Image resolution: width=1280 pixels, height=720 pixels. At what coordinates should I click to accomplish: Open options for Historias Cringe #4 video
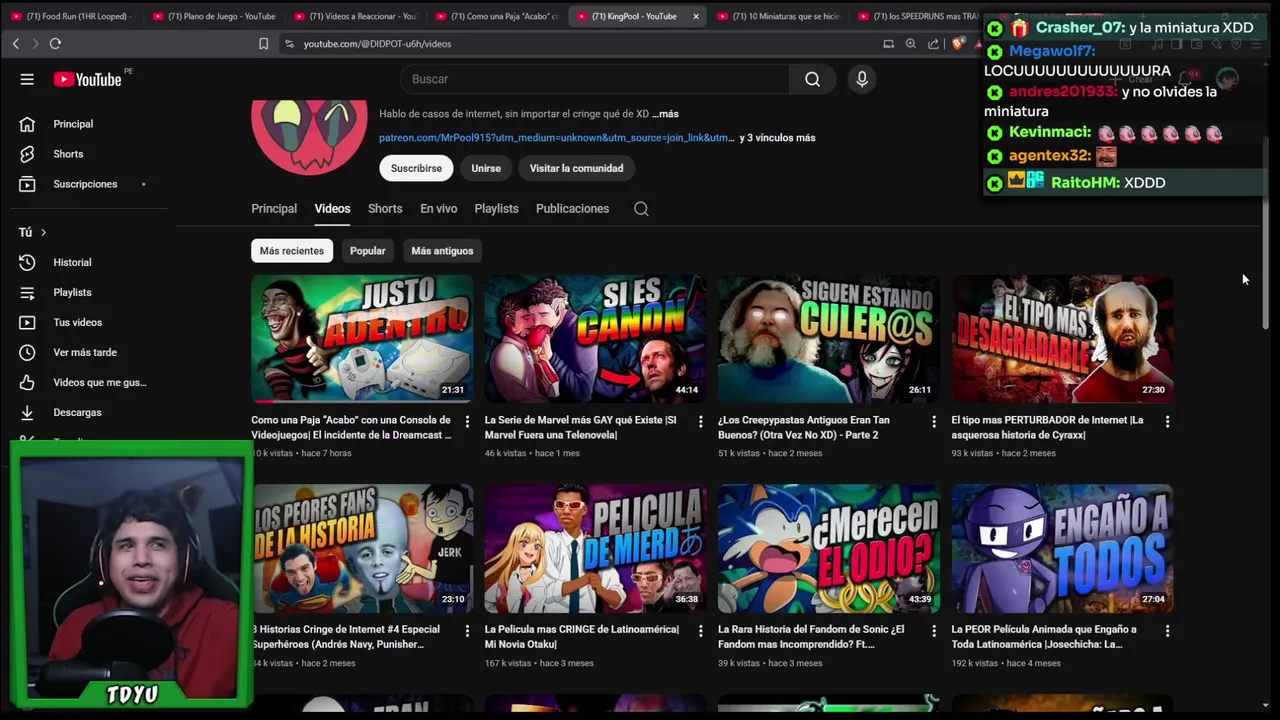tap(467, 631)
